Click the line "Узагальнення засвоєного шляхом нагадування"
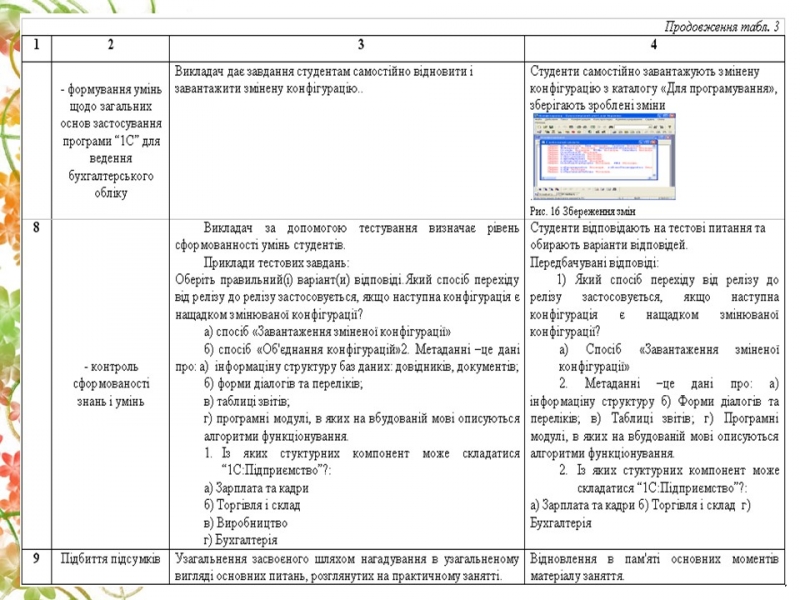Screen dimensions: 800x600 pyautogui.click(x=347, y=559)
